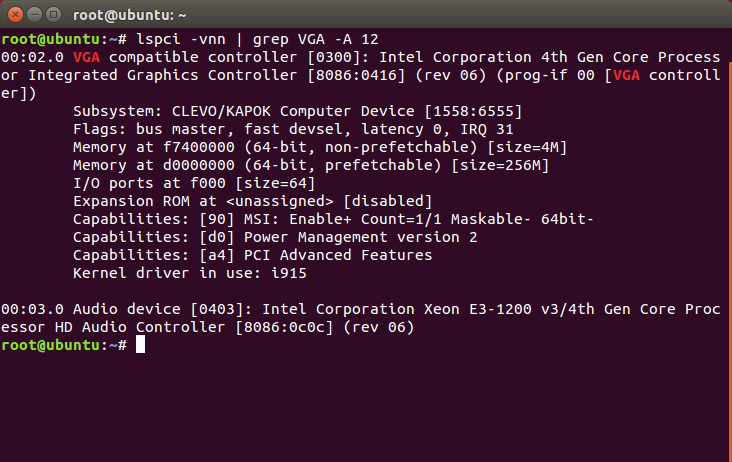Image resolution: width=732 pixels, height=462 pixels.
Task: Click the Memory at f7400000 line
Action: (x=320, y=147)
